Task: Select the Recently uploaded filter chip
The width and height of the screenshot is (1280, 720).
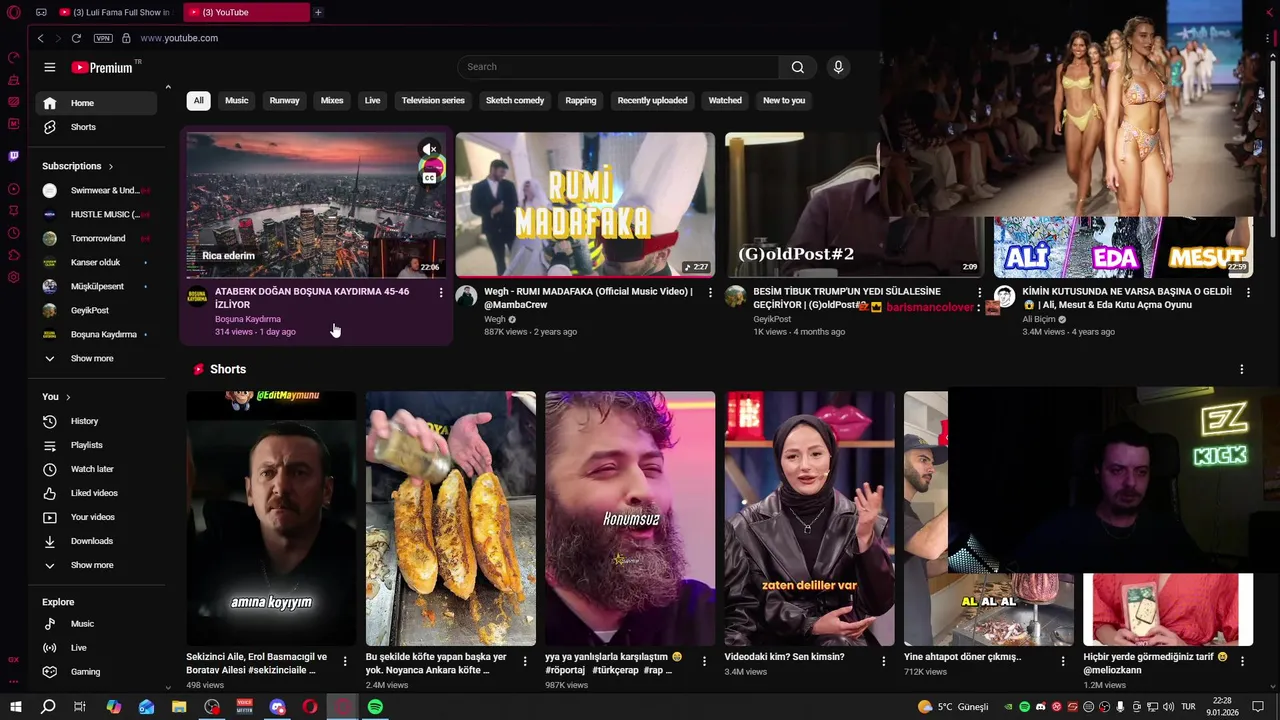Action: tap(652, 100)
